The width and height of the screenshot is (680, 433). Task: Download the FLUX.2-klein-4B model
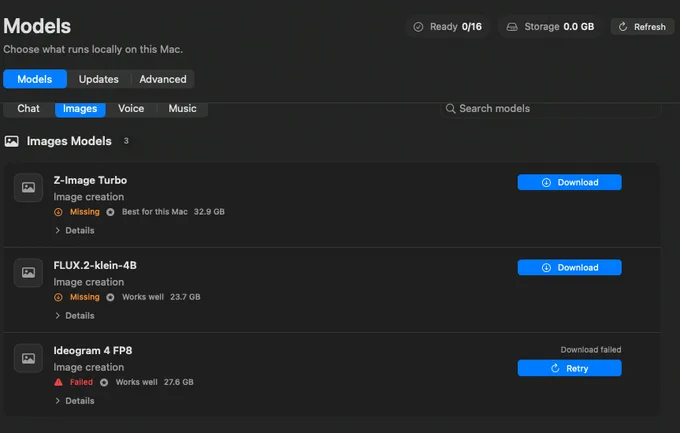569,267
